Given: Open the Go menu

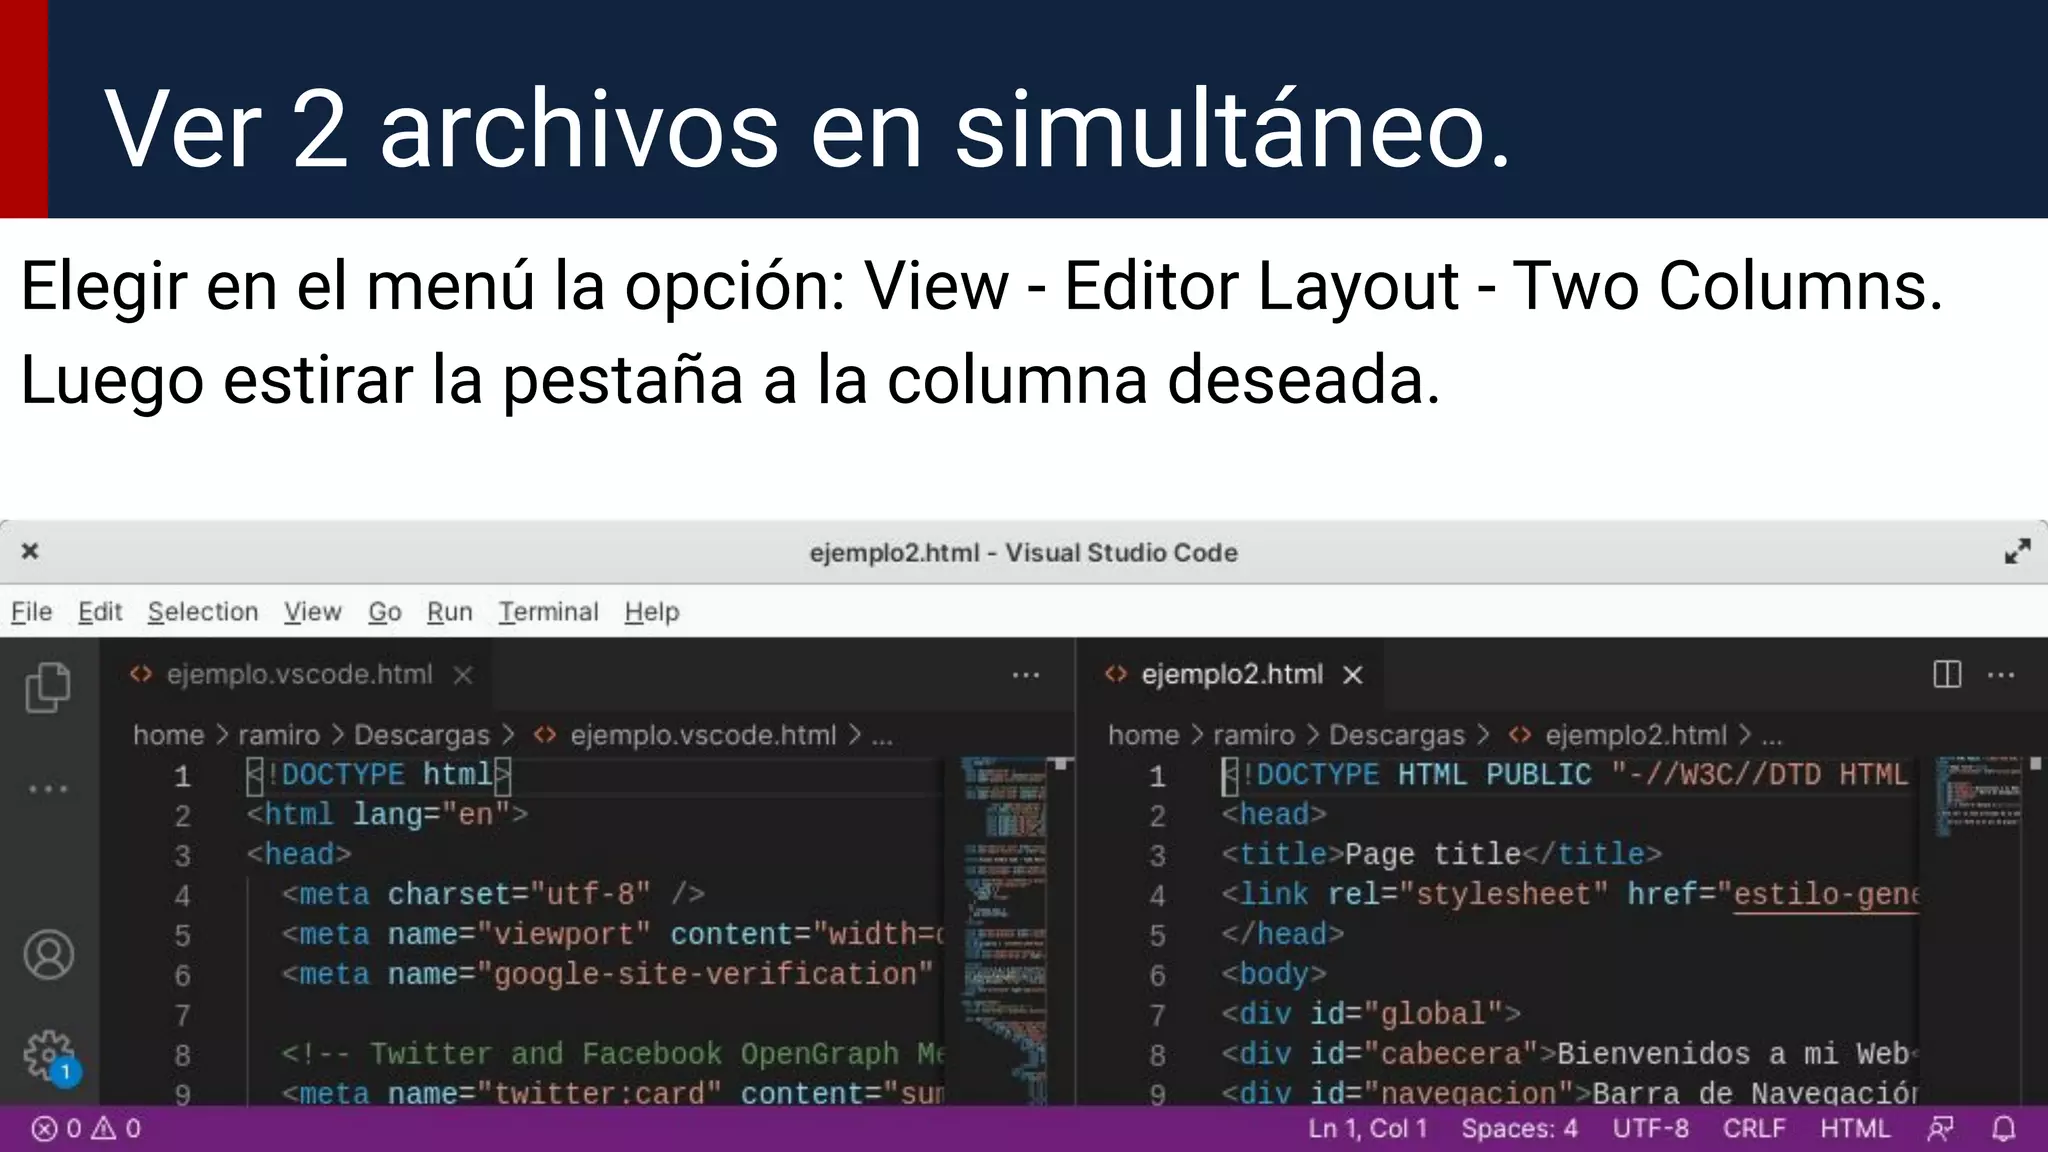Looking at the screenshot, I should pos(385,612).
